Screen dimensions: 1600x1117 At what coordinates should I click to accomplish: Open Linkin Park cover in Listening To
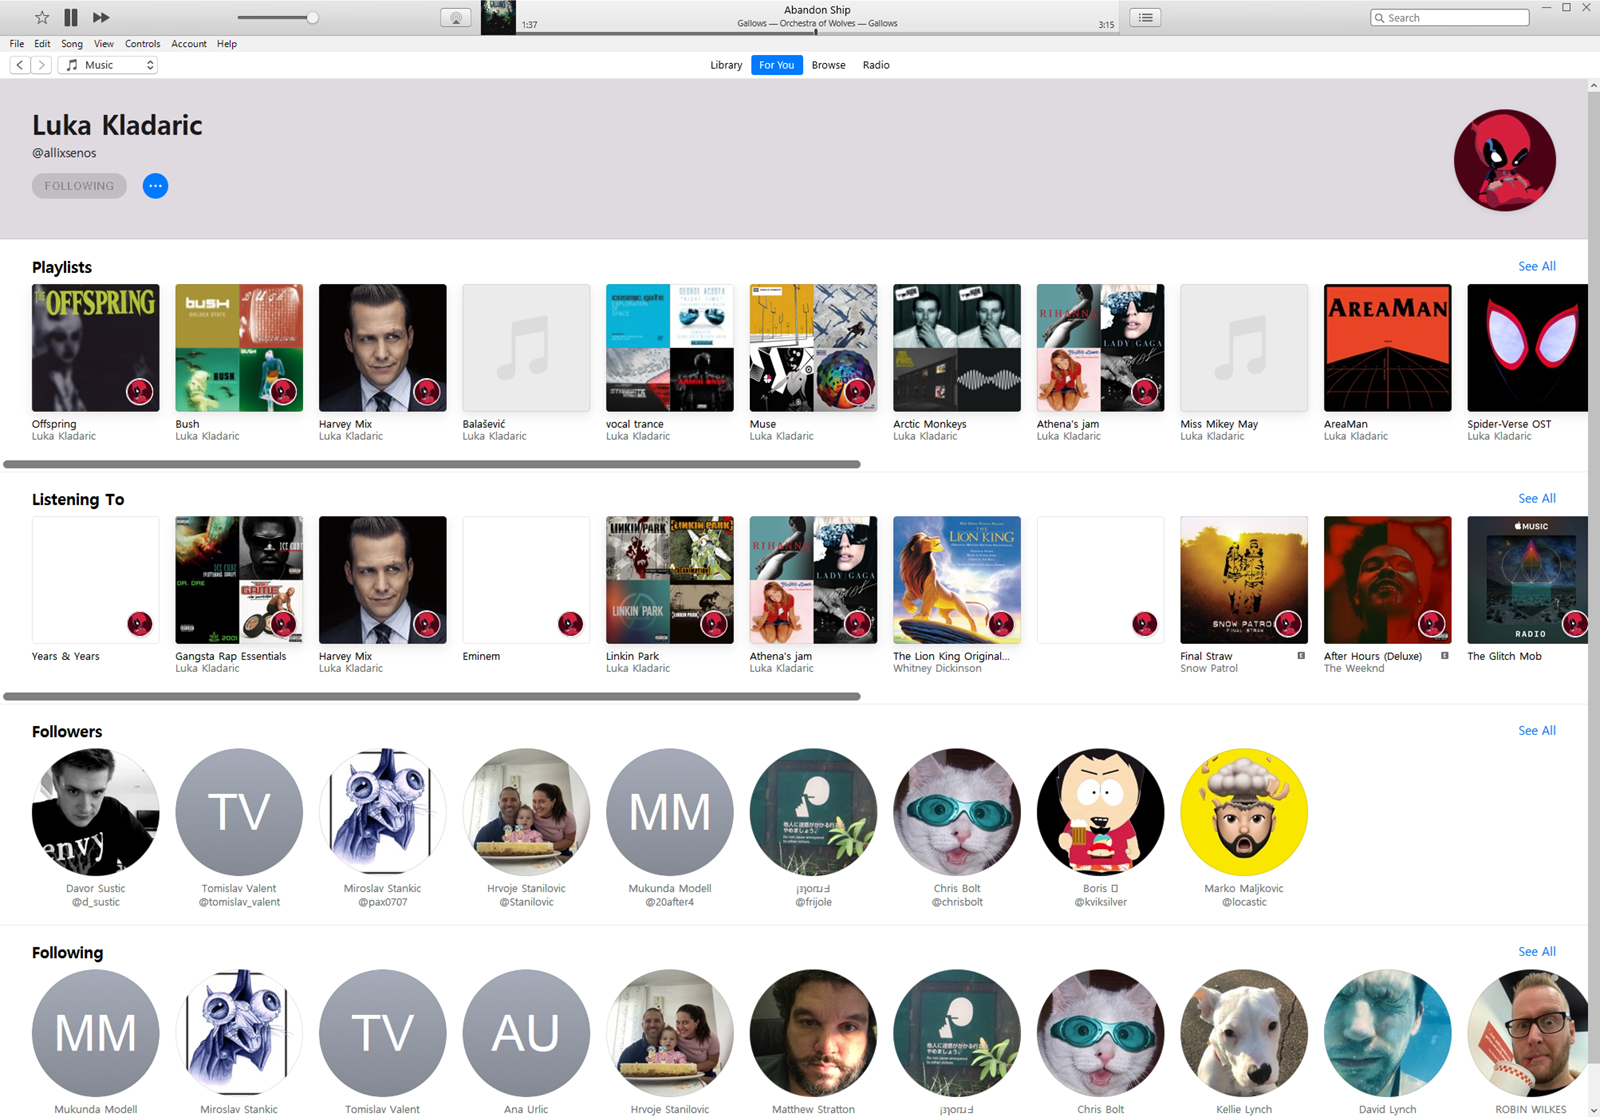(670, 580)
